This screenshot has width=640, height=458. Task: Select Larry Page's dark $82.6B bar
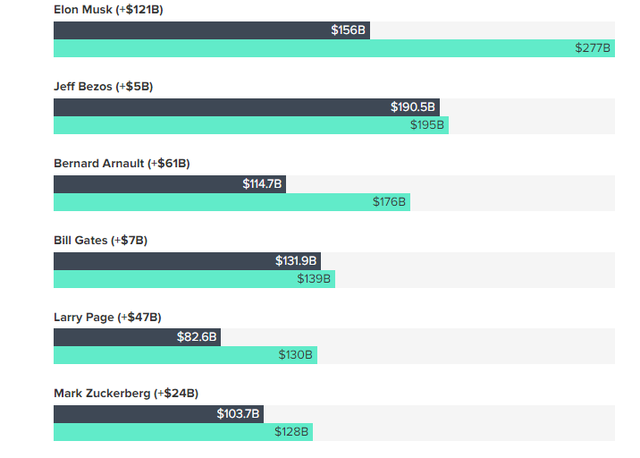pyautogui.click(x=137, y=338)
